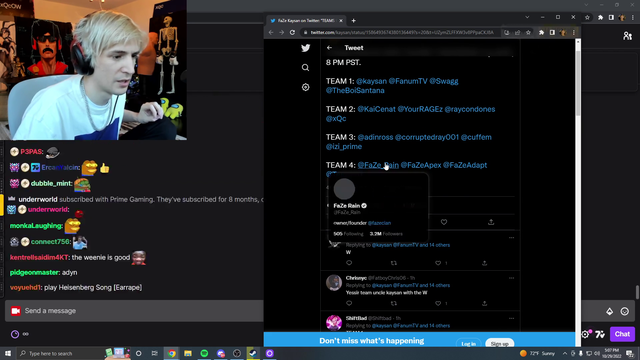Share the main tweet with the upload icon
The image size is (640, 360).
491,222
